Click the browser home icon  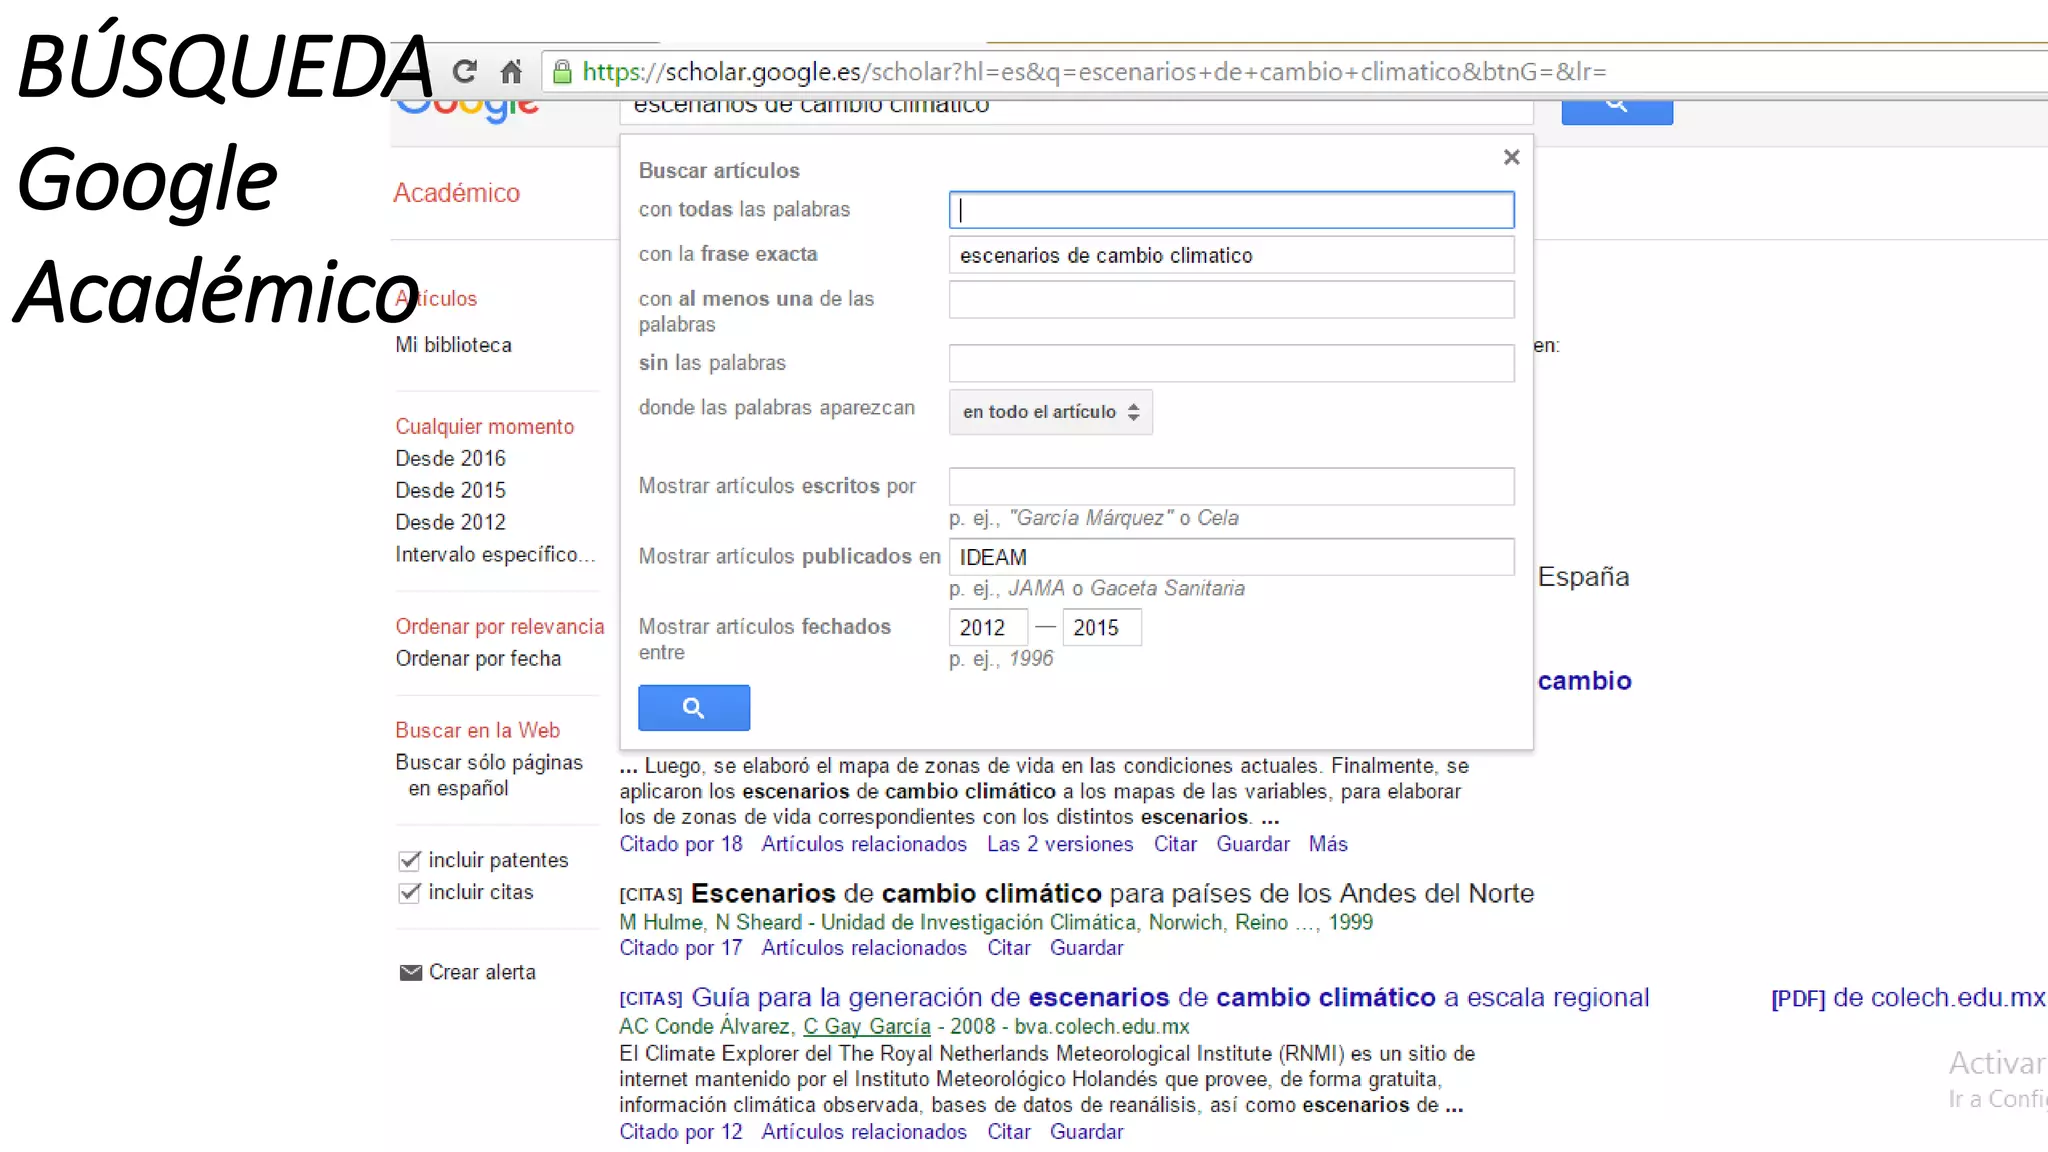pos(511,71)
